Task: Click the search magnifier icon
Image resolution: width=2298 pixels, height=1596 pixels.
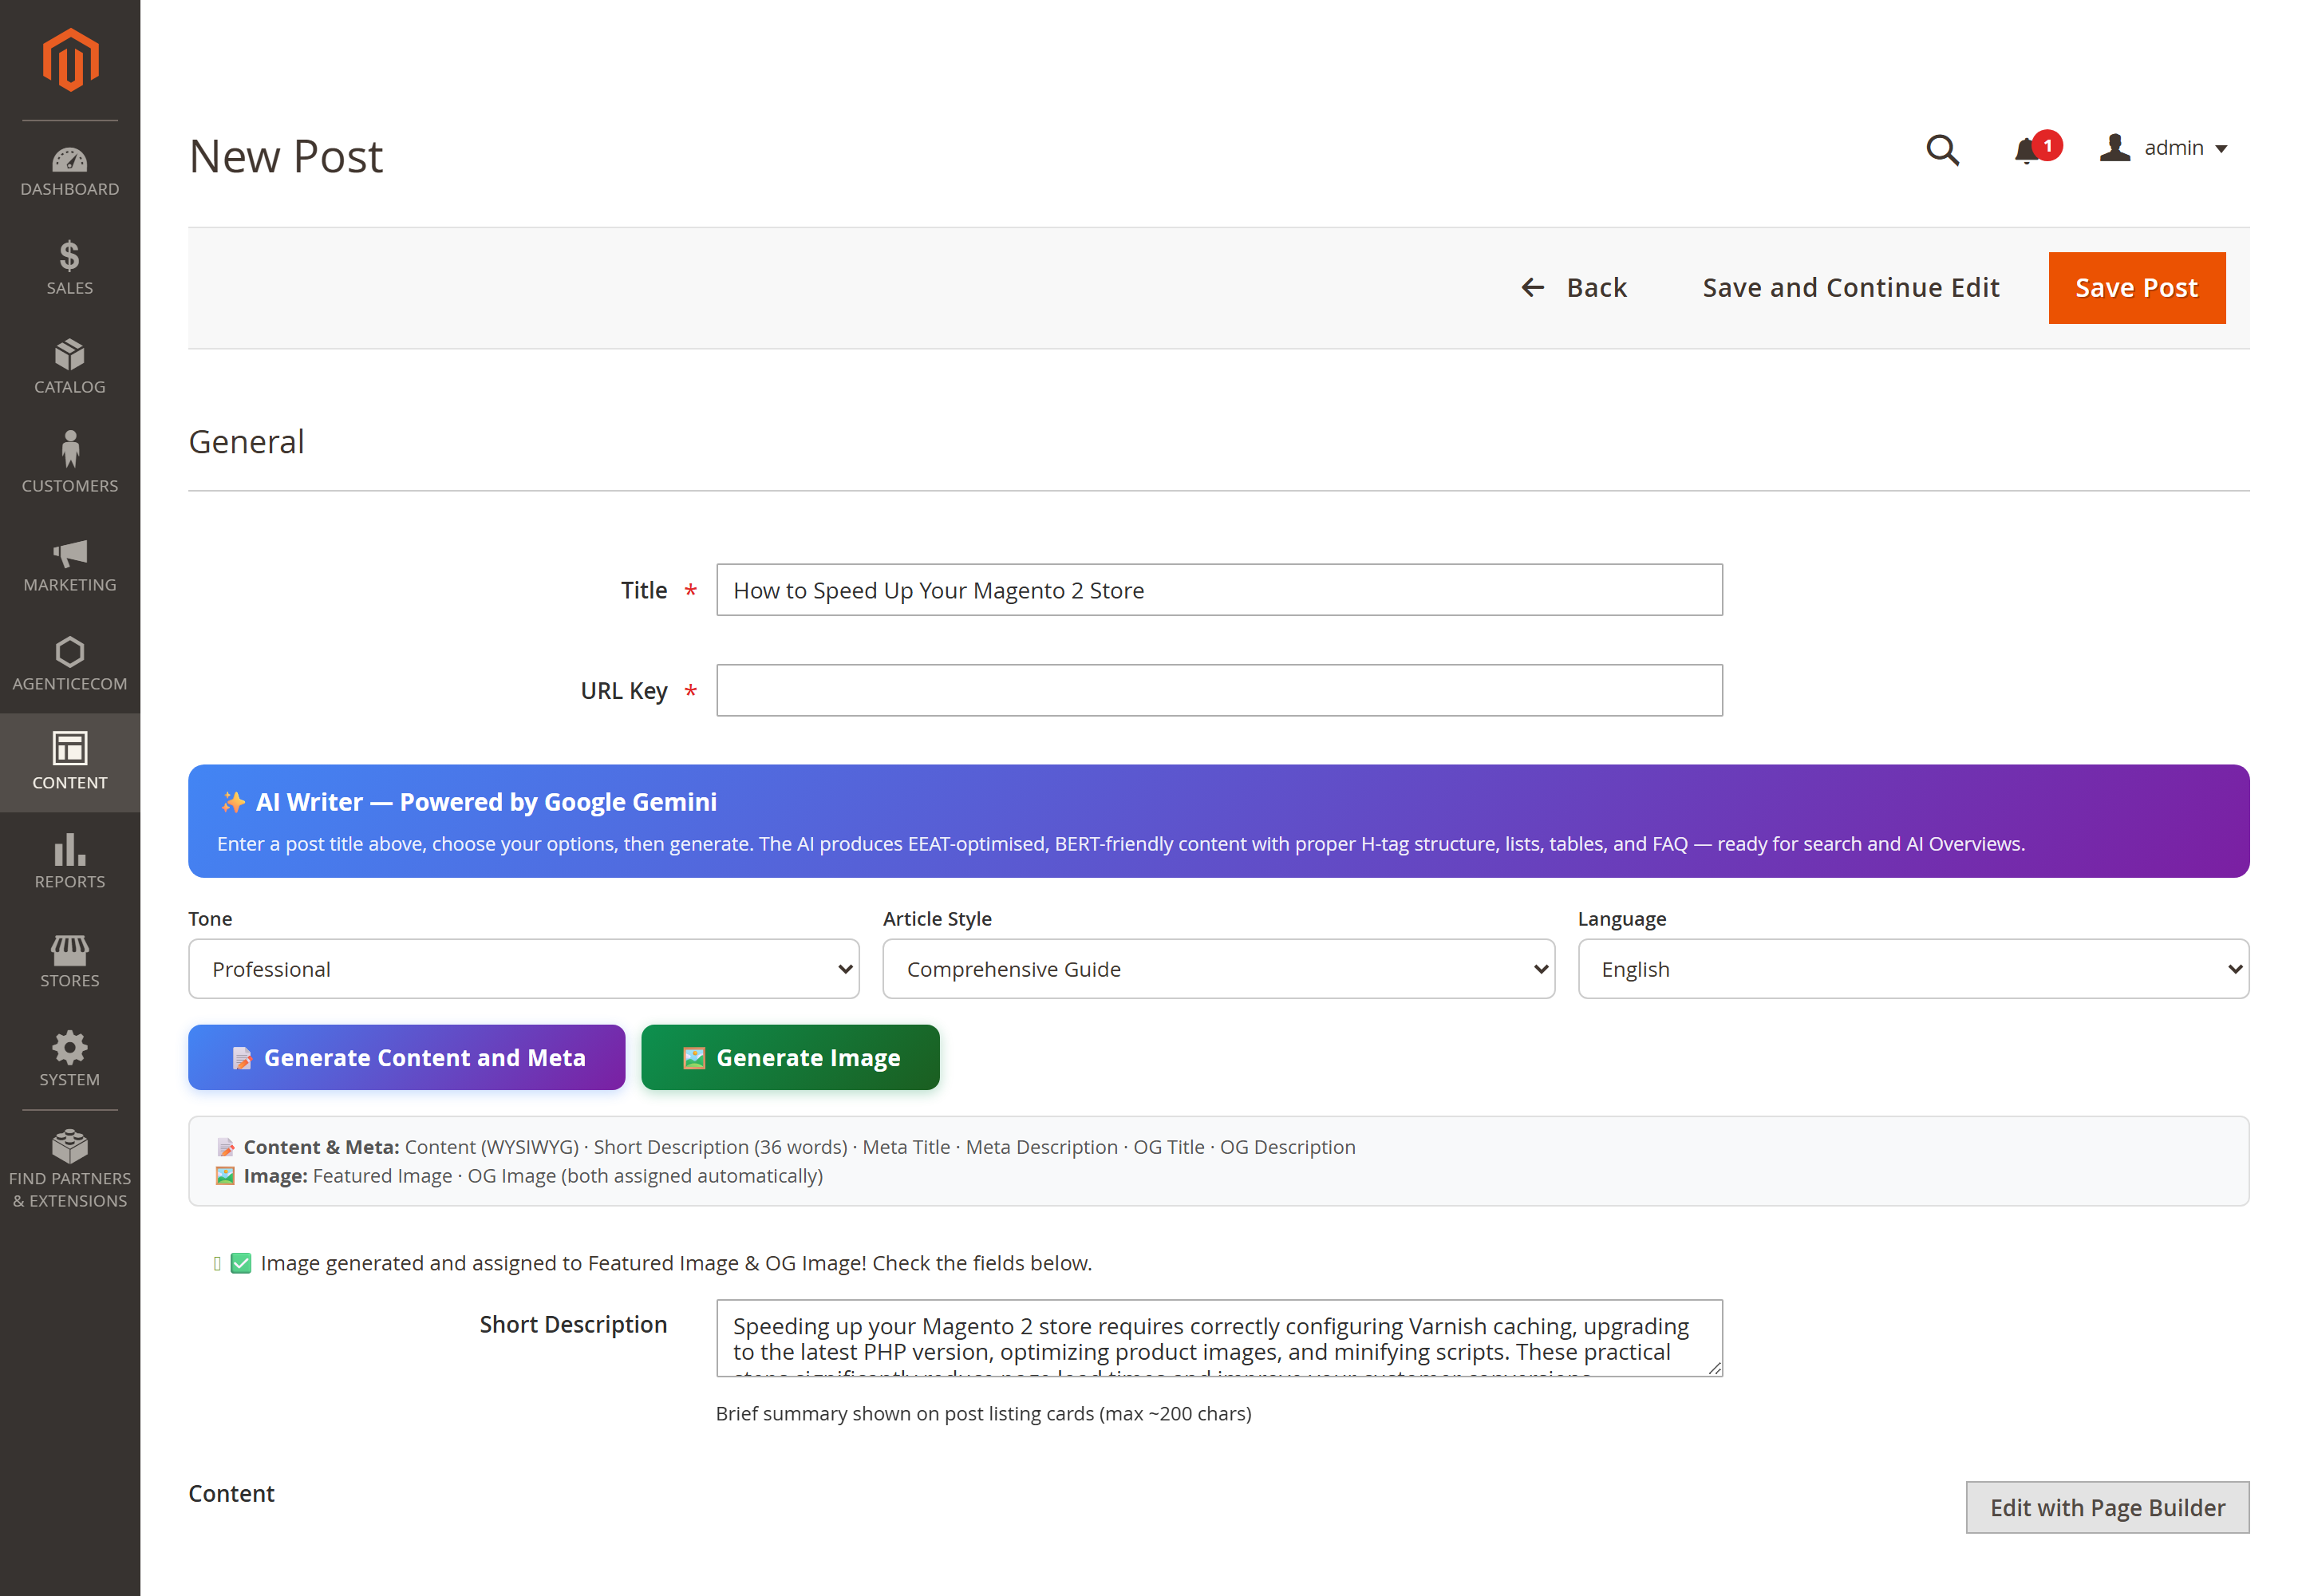Action: (x=1942, y=149)
